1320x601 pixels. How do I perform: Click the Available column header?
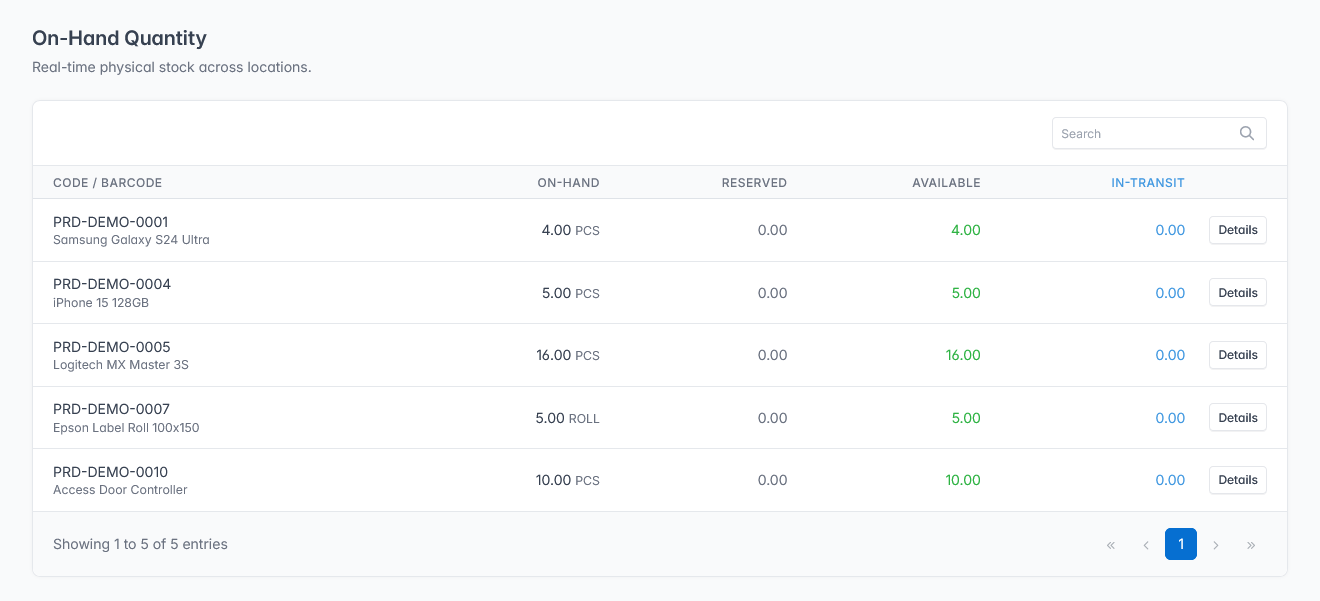coord(946,183)
